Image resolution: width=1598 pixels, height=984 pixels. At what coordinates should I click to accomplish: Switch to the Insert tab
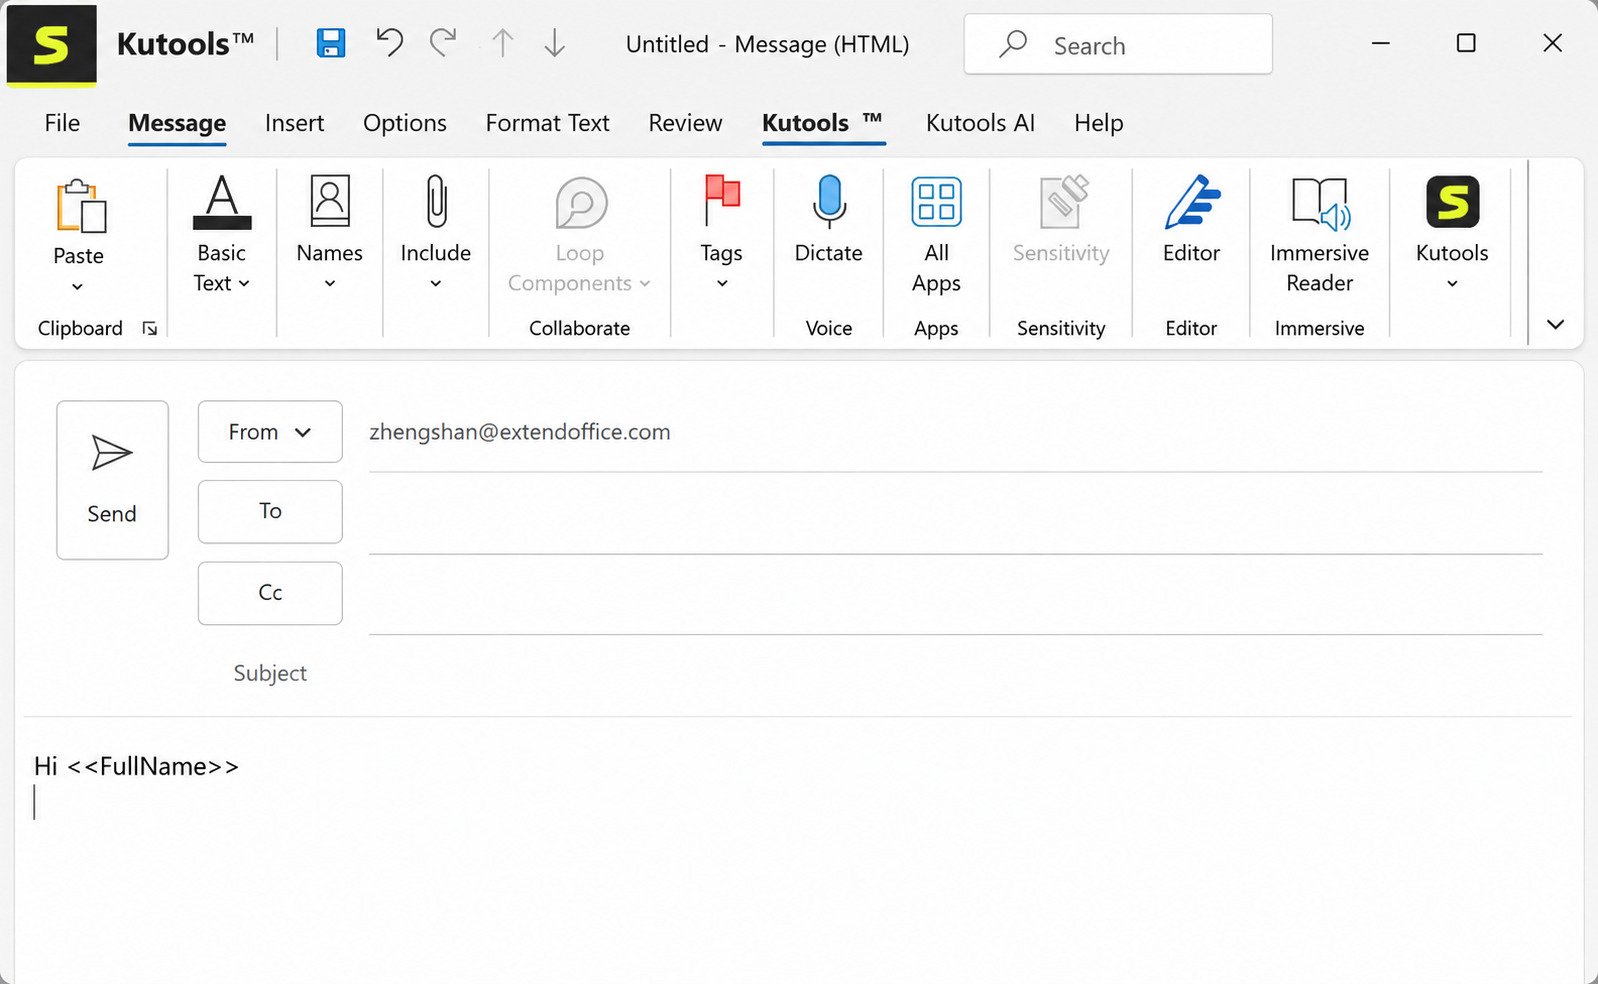pyautogui.click(x=294, y=123)
